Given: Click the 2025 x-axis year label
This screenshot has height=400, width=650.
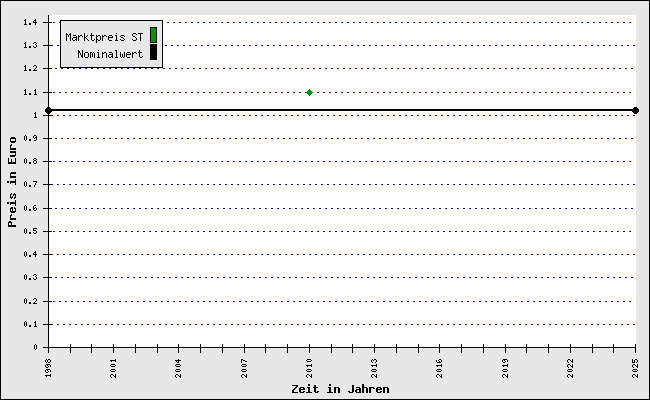Looking at the screenshot, I should point(636,368).
